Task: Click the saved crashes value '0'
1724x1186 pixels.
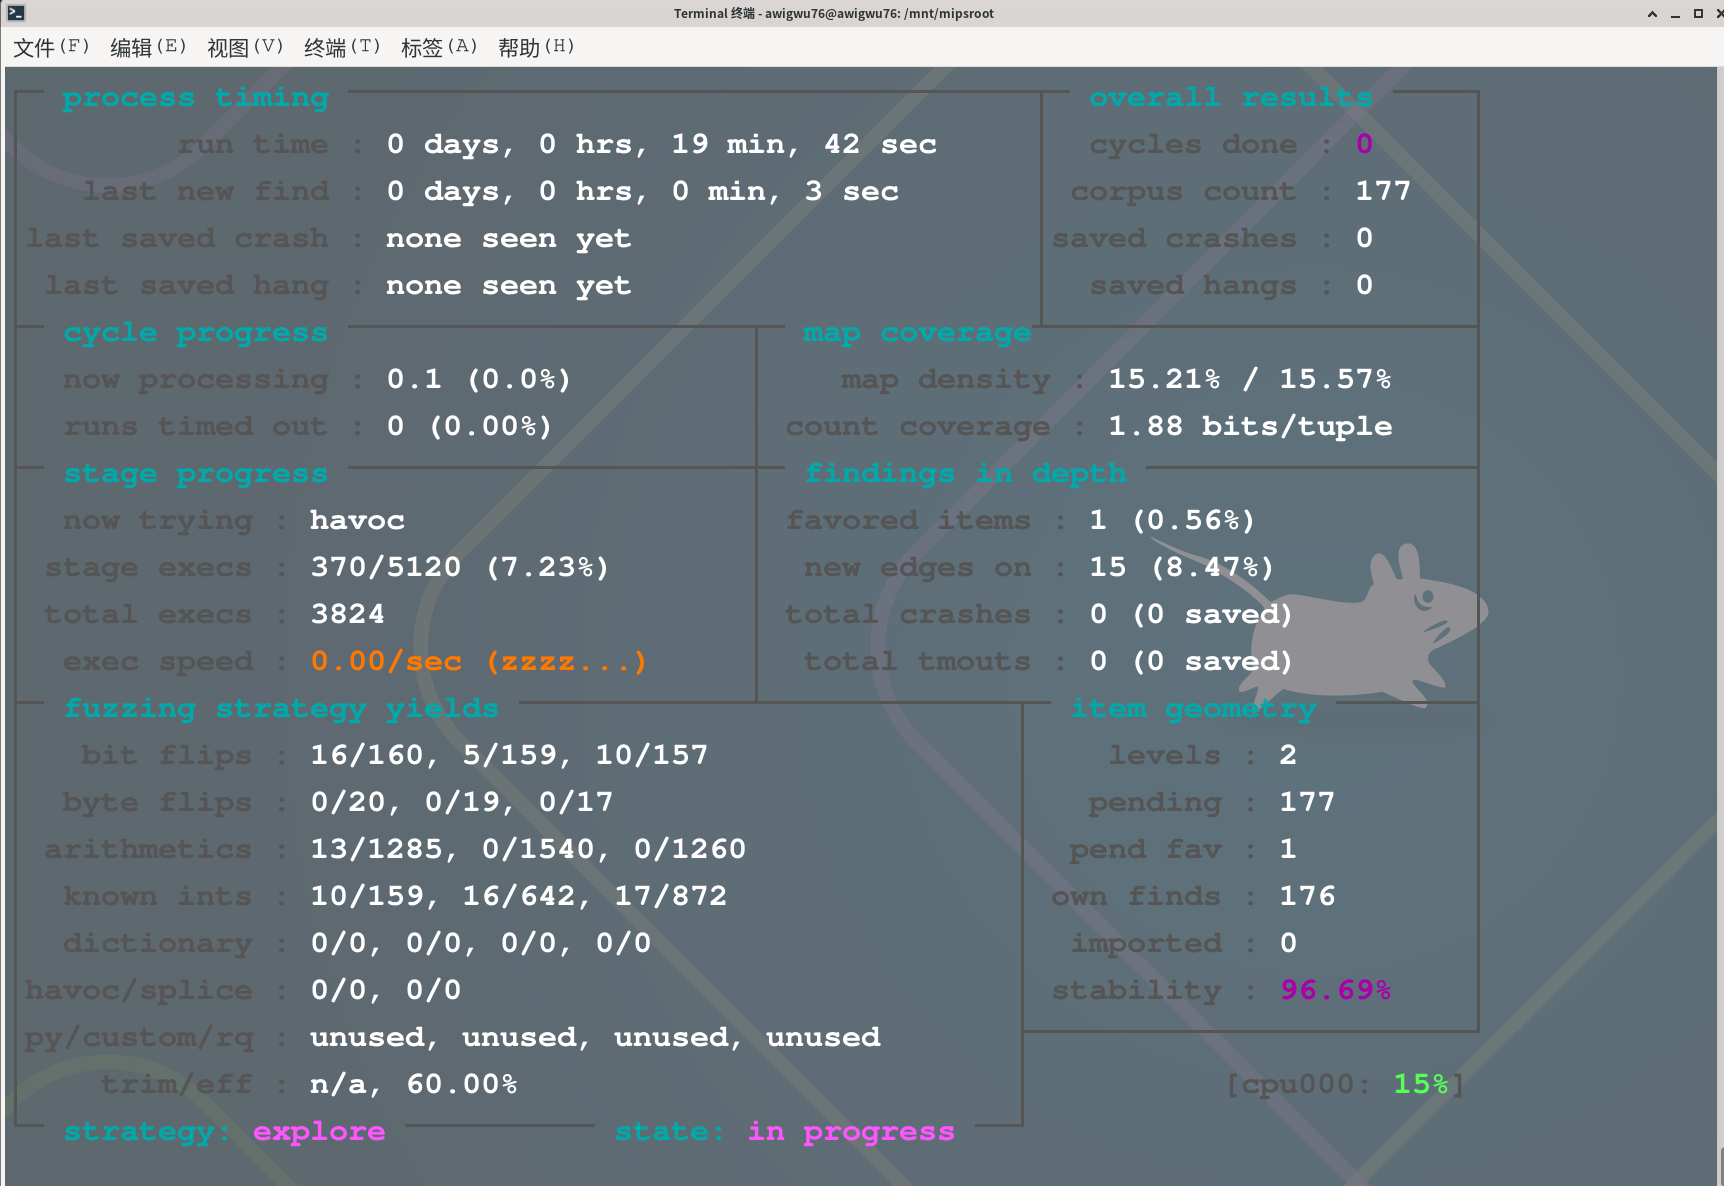Action: click(1364, 238)
